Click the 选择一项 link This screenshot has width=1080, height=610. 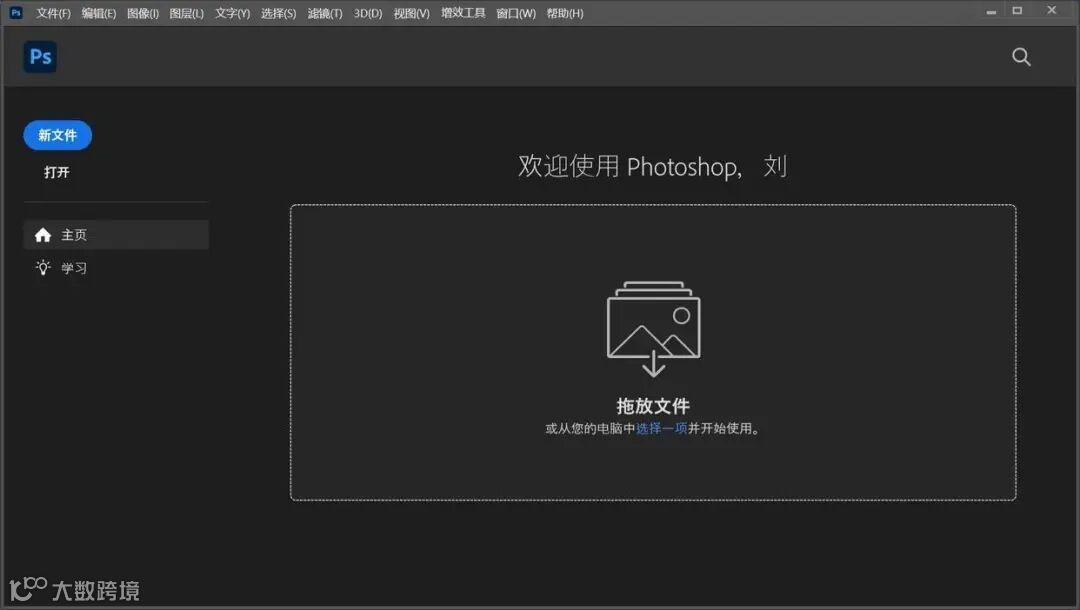[661, 428]
